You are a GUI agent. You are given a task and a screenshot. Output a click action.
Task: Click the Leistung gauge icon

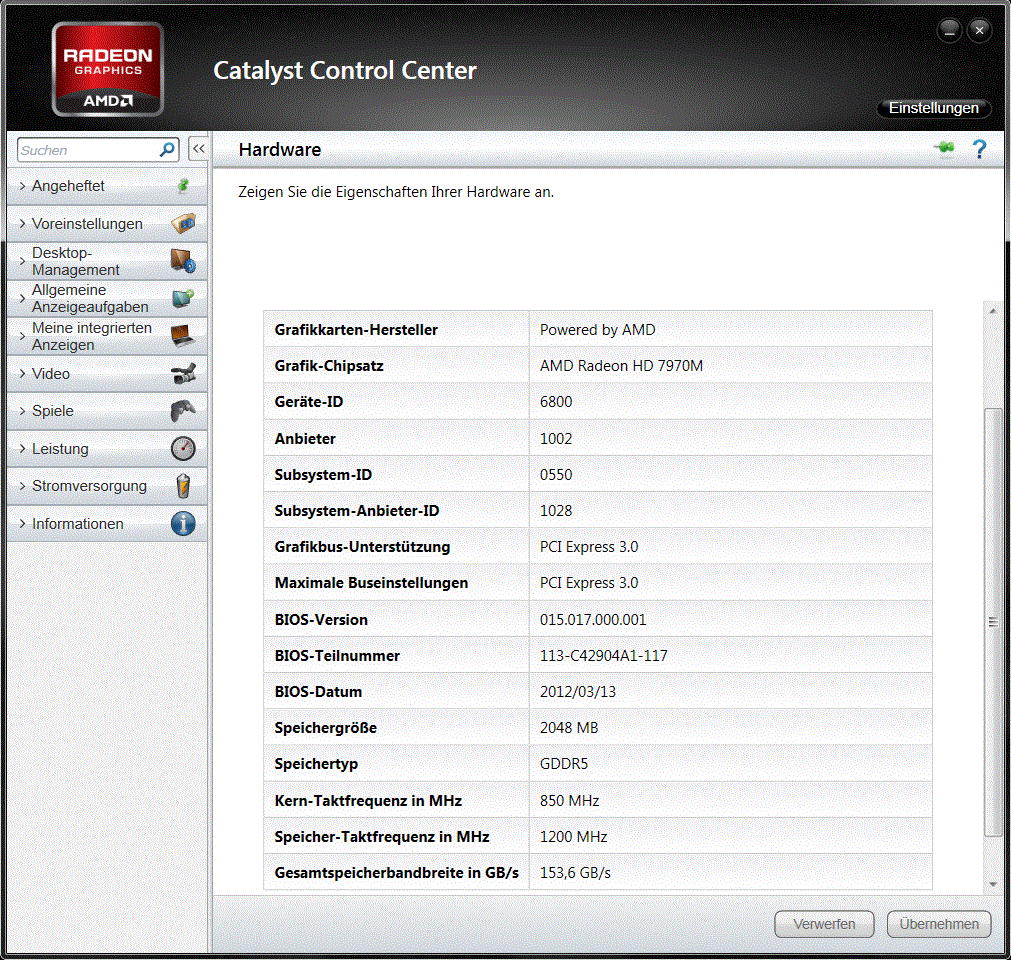pos(183,448)
